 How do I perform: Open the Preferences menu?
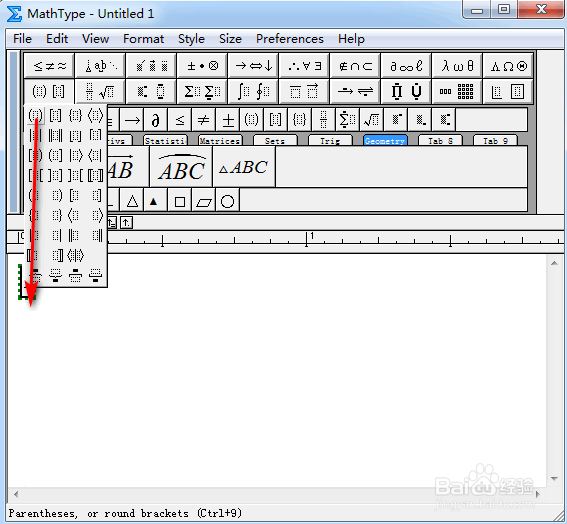point(290,39)
